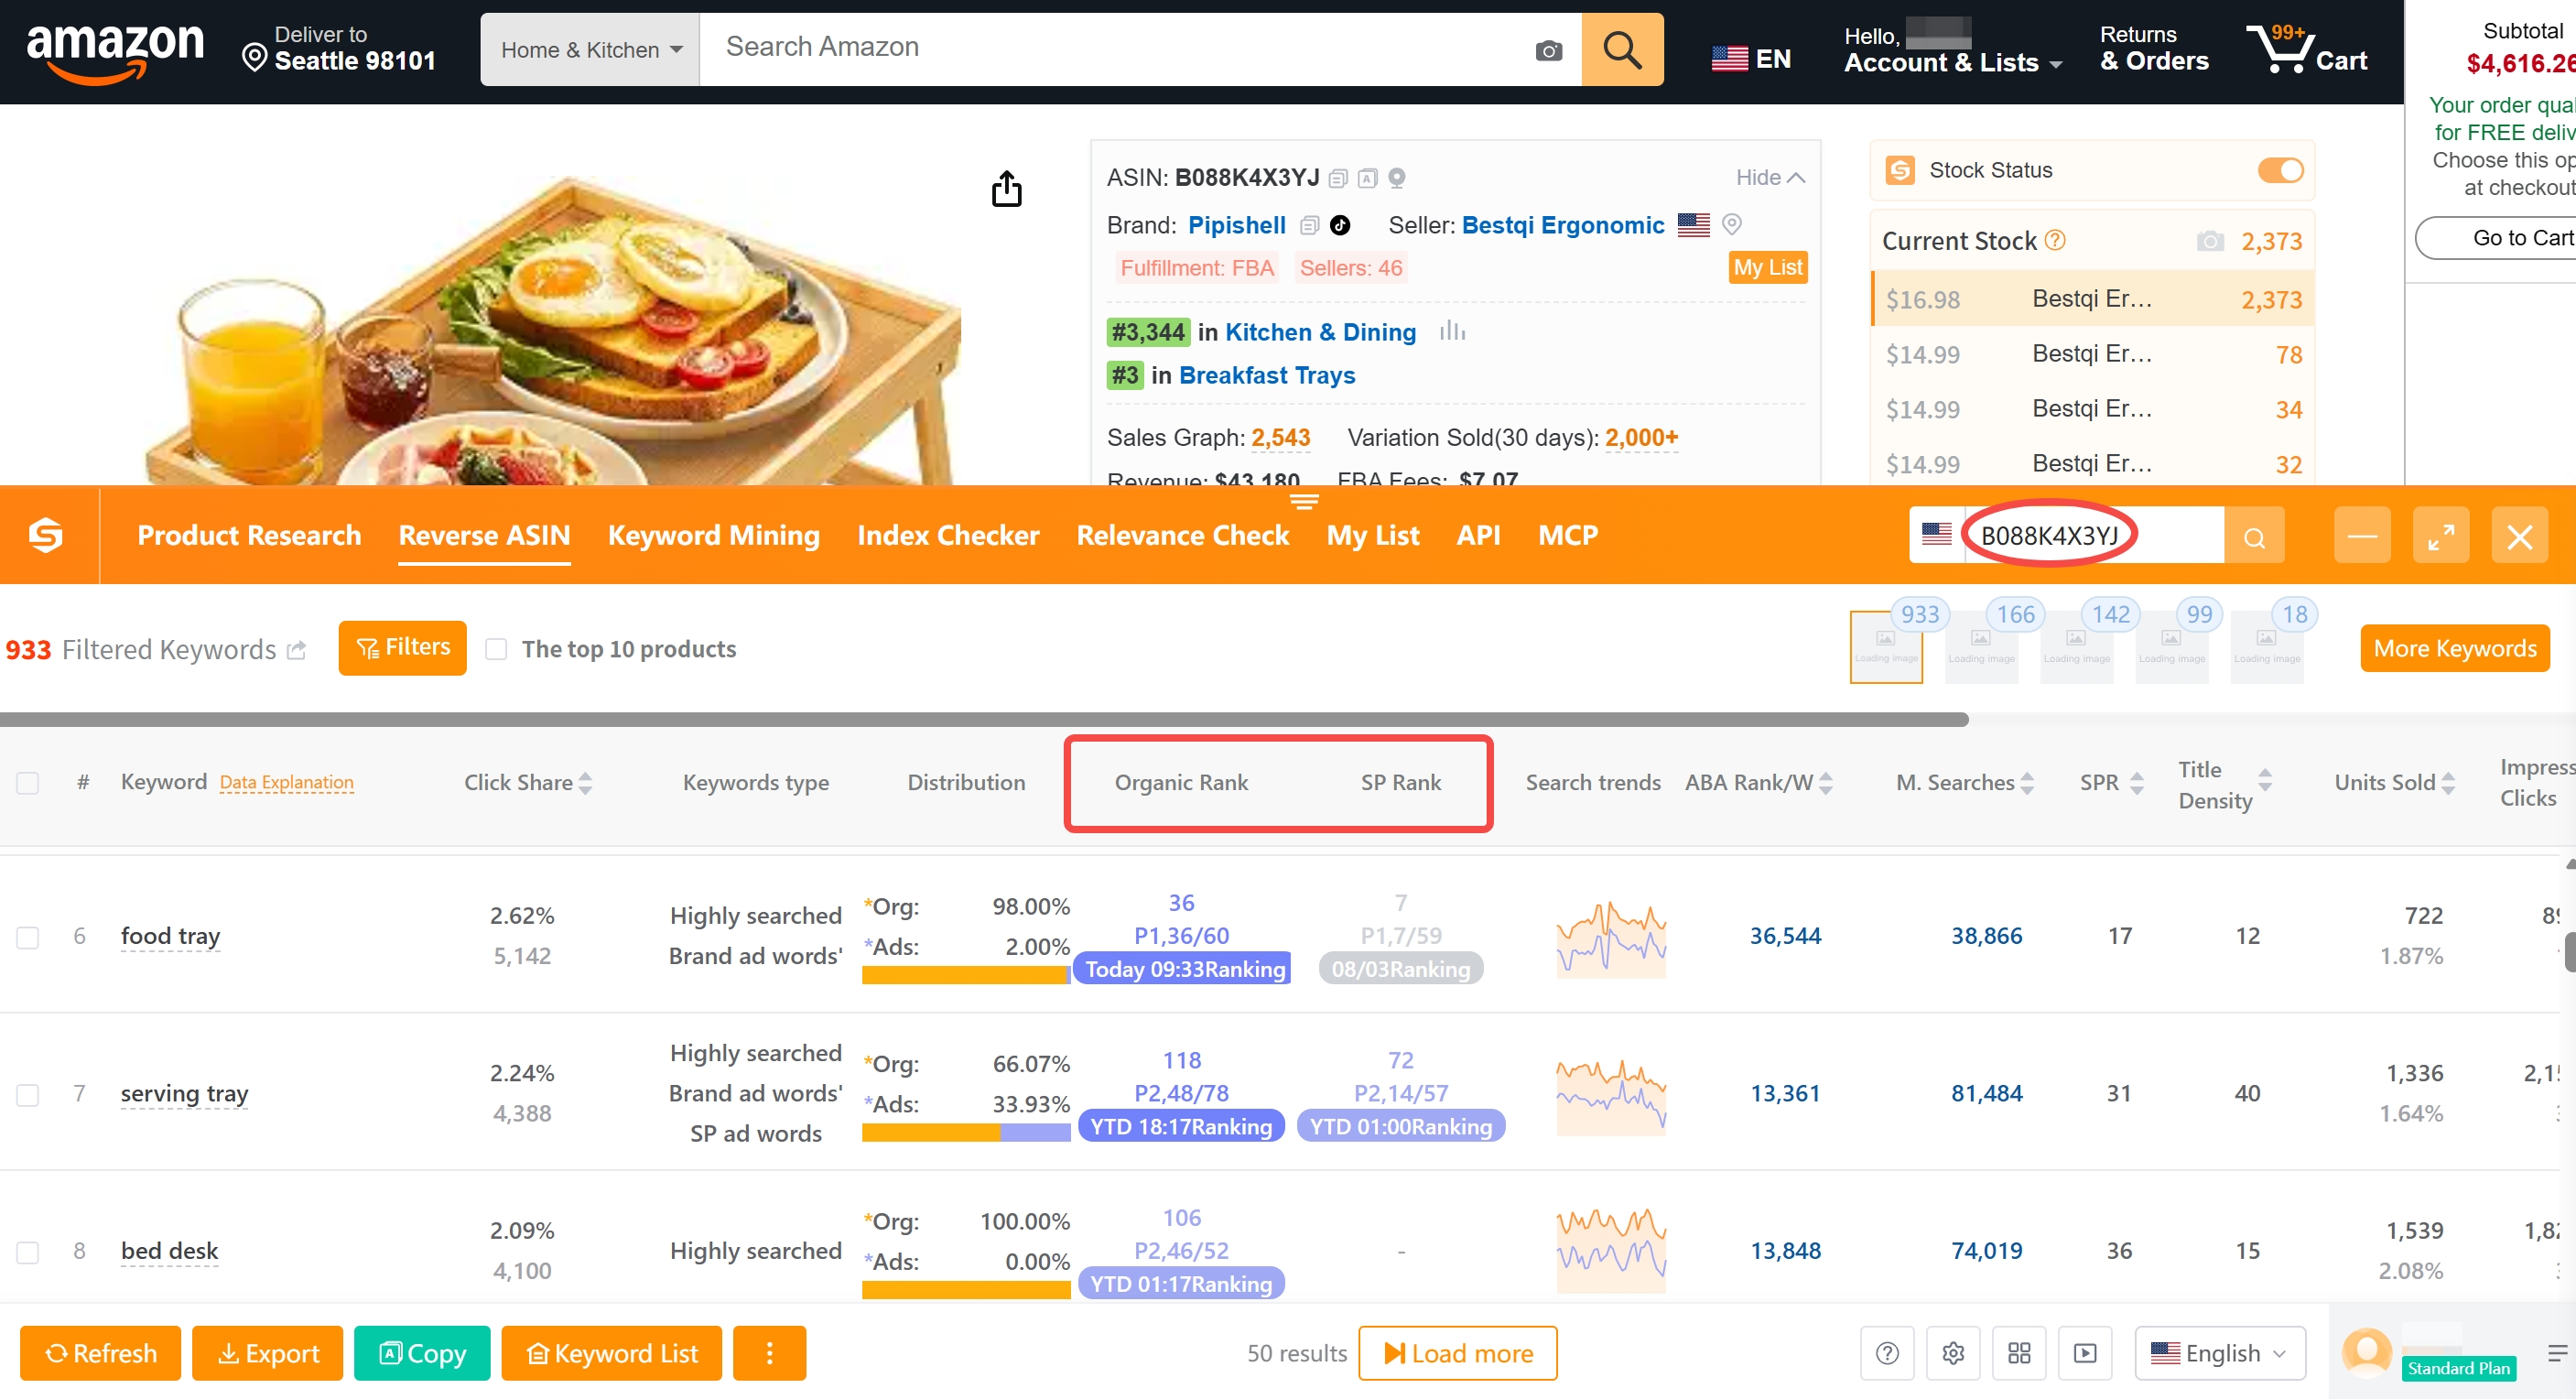Click the Export button

[x=268, y=1353]
